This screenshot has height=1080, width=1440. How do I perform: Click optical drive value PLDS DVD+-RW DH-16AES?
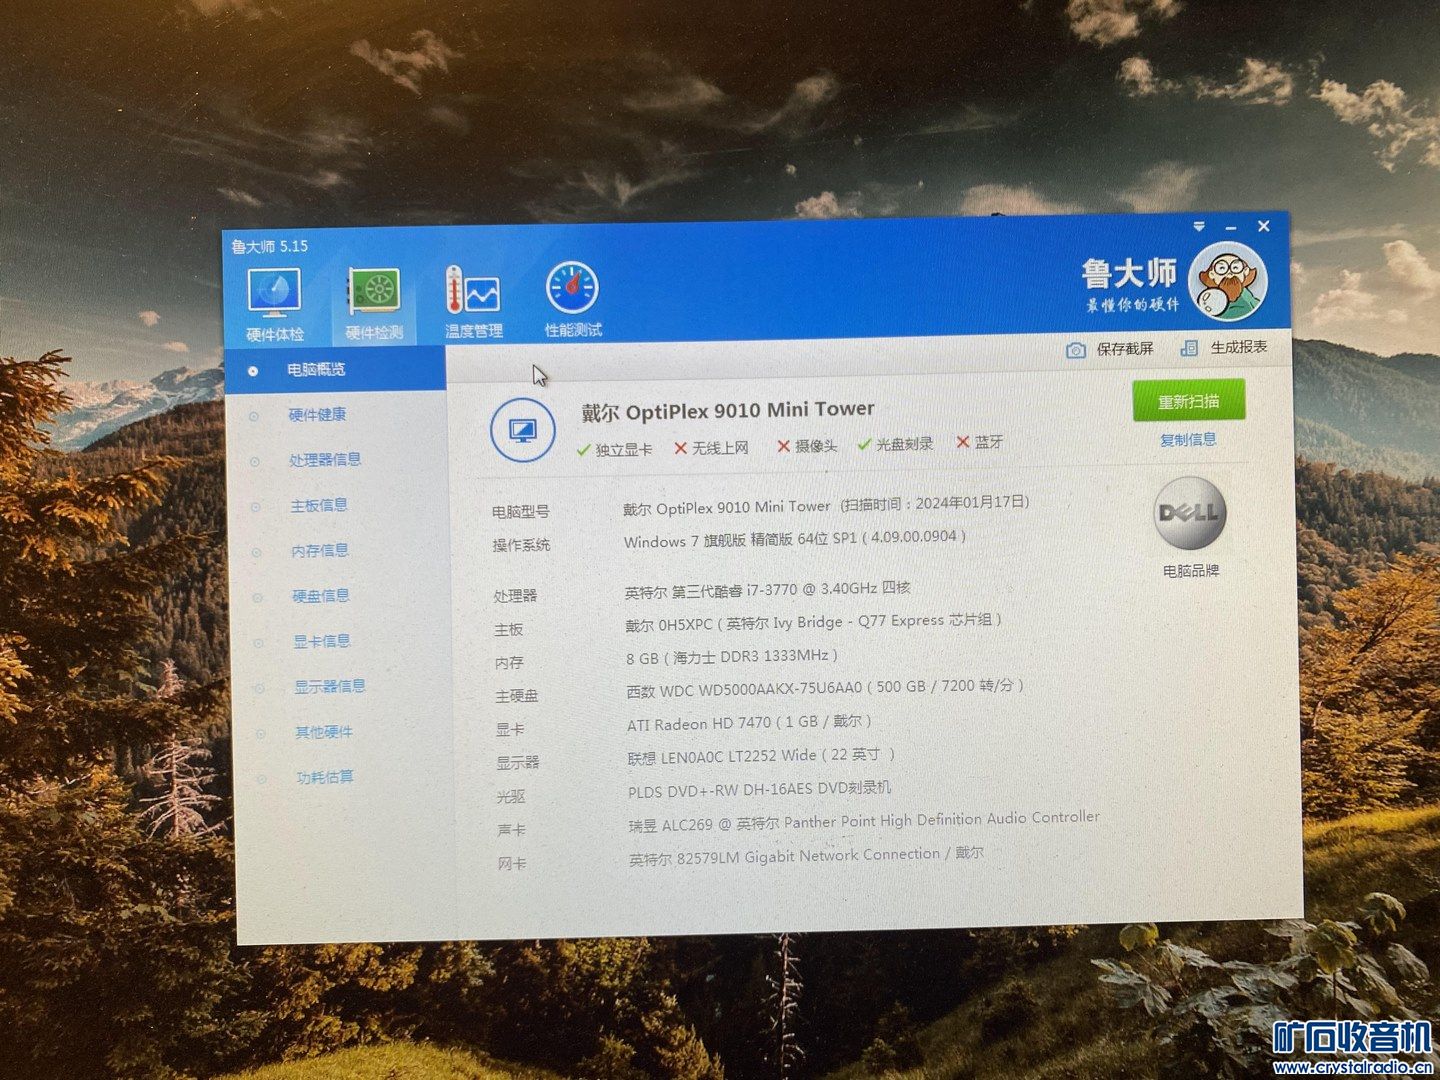click(x=759, y=789)
